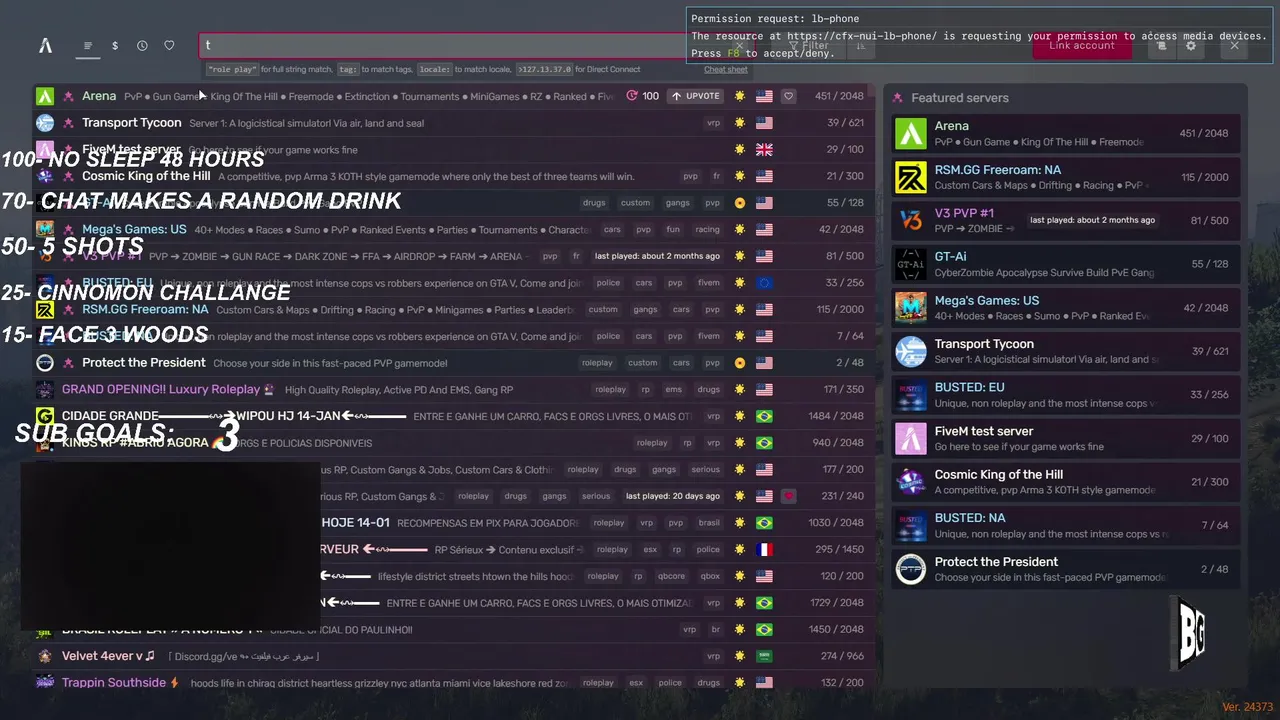Open Transport Tycoon featured card
The image size is (1280, 720).
pyautogui.click(x=1066, y=351)
